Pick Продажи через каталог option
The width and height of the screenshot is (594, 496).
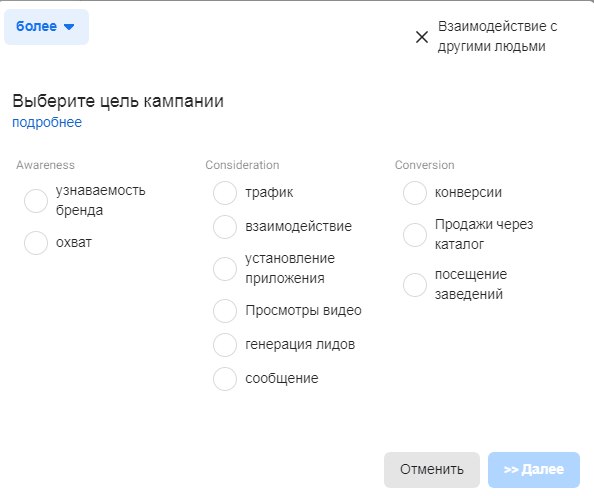[415, 235]
